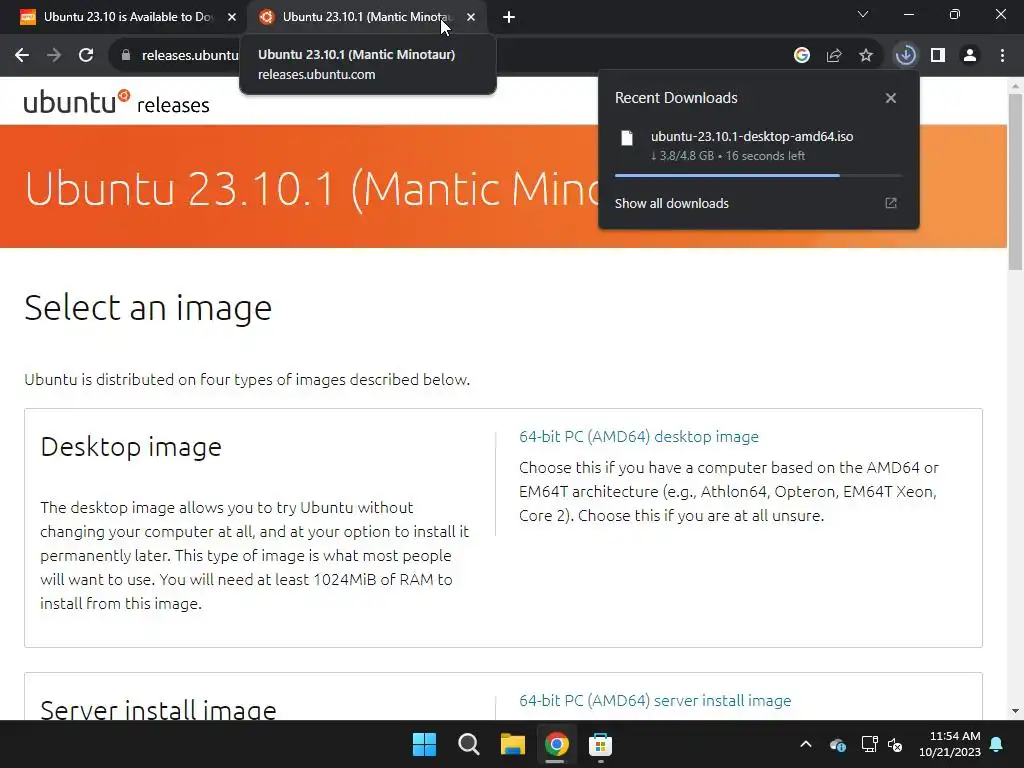The height and width of the screenshot is (768, 1024).
Task: Open '64-bit PC (AMD64) server install image' link
Action: [x=655, y=700]
